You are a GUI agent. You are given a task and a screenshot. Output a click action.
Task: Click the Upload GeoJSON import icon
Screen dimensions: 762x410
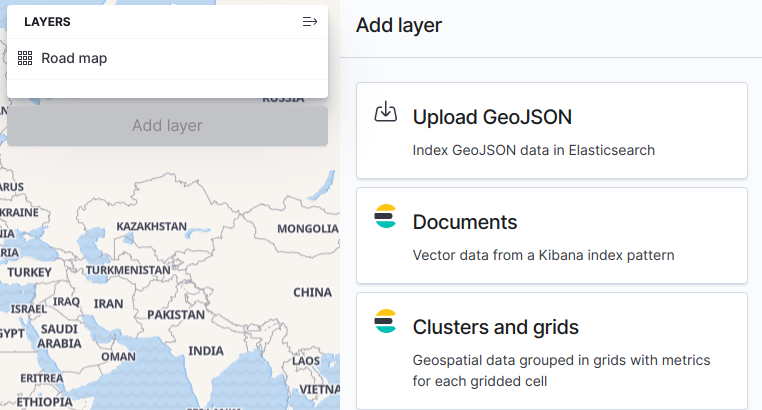click(385, 112)
